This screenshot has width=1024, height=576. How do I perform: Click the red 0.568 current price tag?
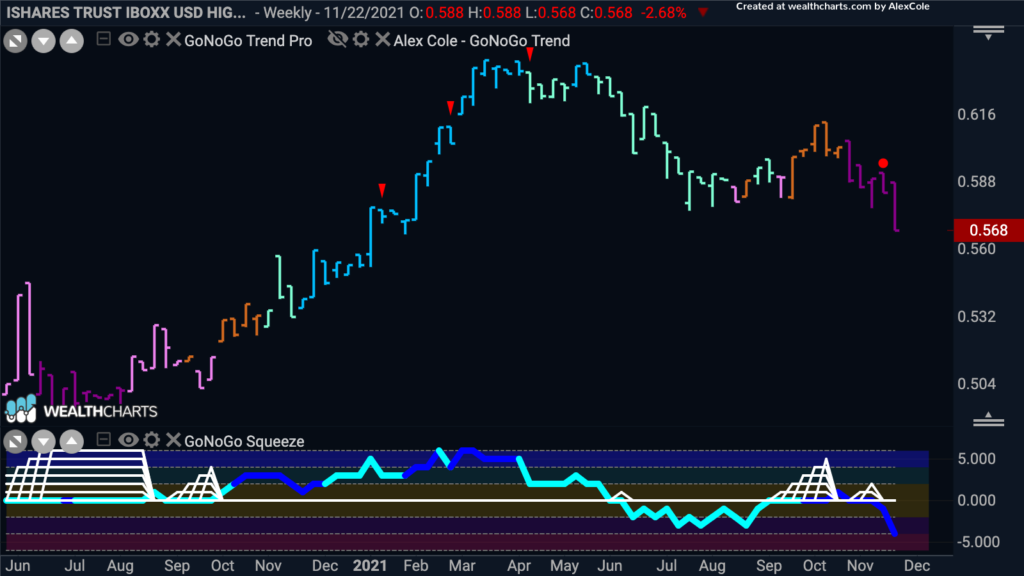click(x=989, y=230)
